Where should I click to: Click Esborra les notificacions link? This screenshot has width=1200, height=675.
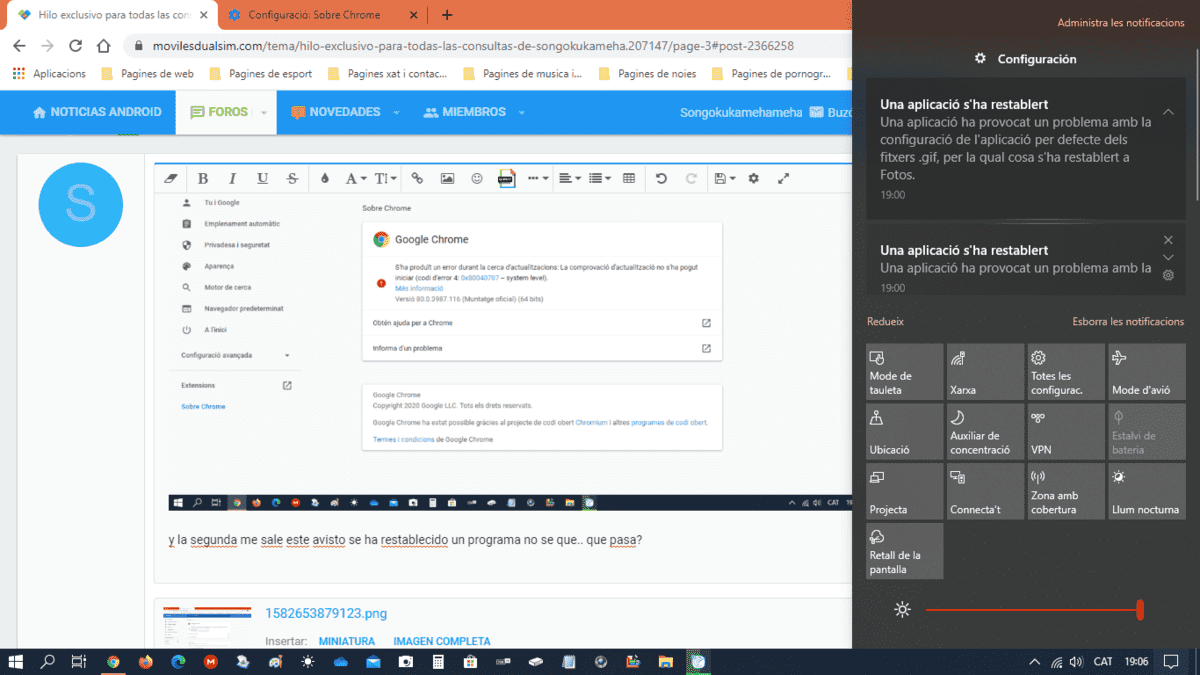[1128, 322]
